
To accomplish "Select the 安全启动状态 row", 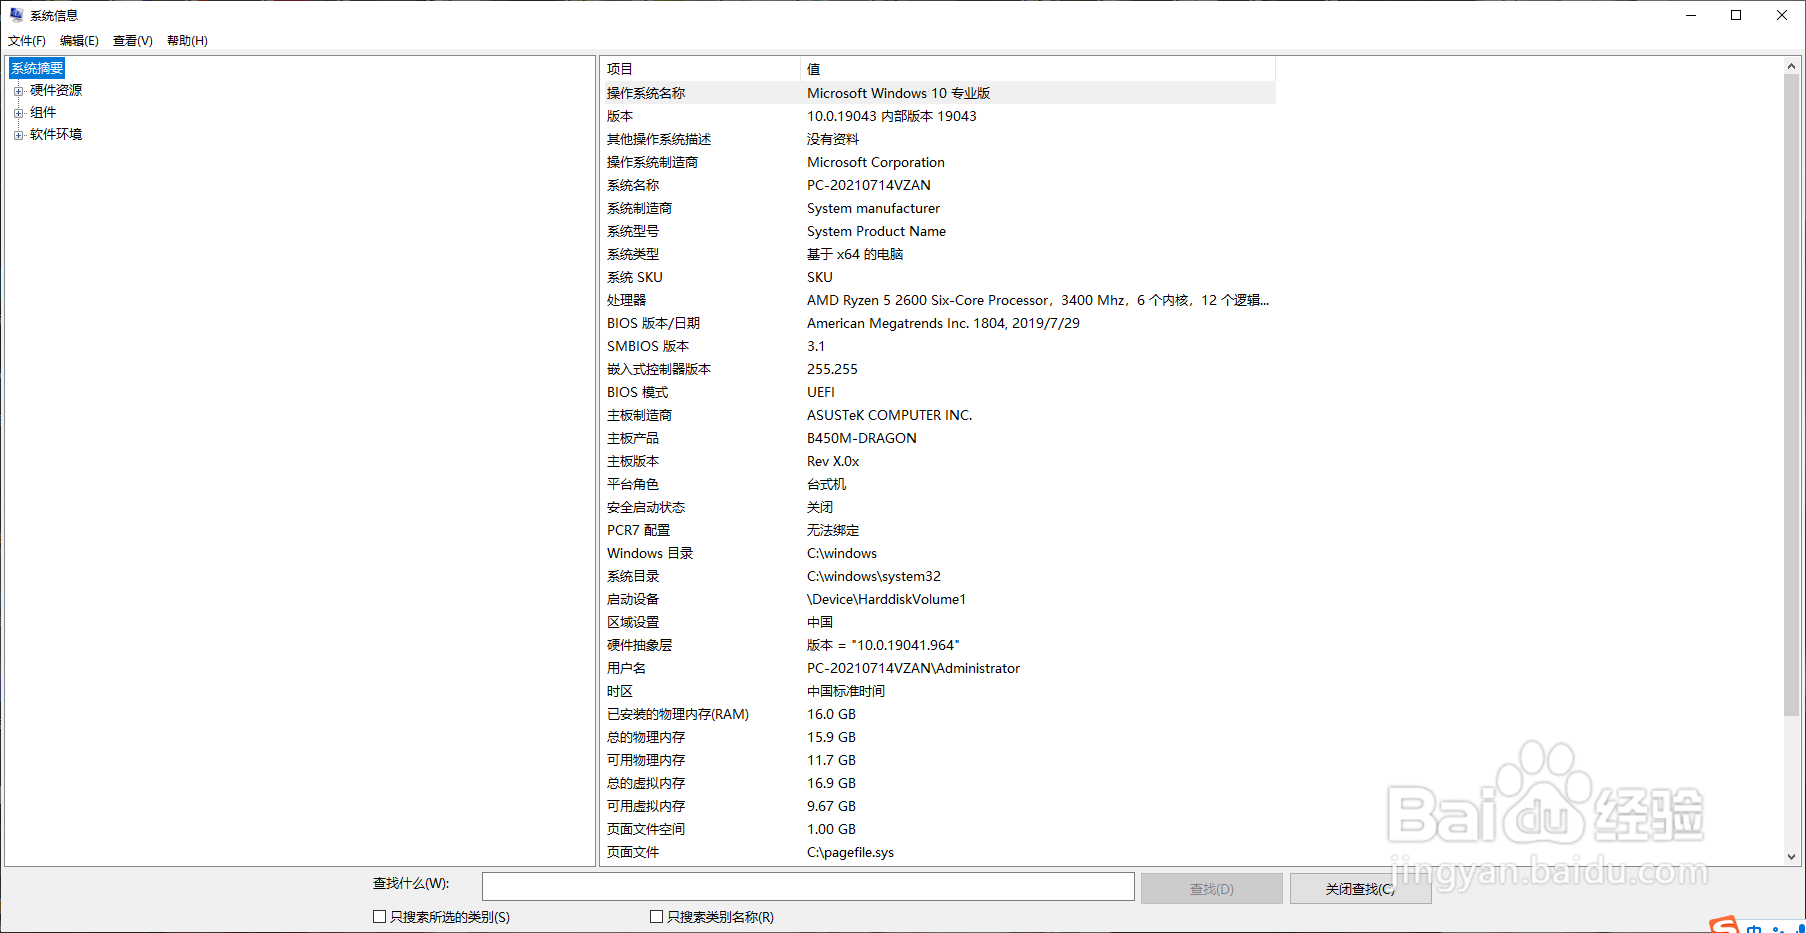I will [938, 507].
